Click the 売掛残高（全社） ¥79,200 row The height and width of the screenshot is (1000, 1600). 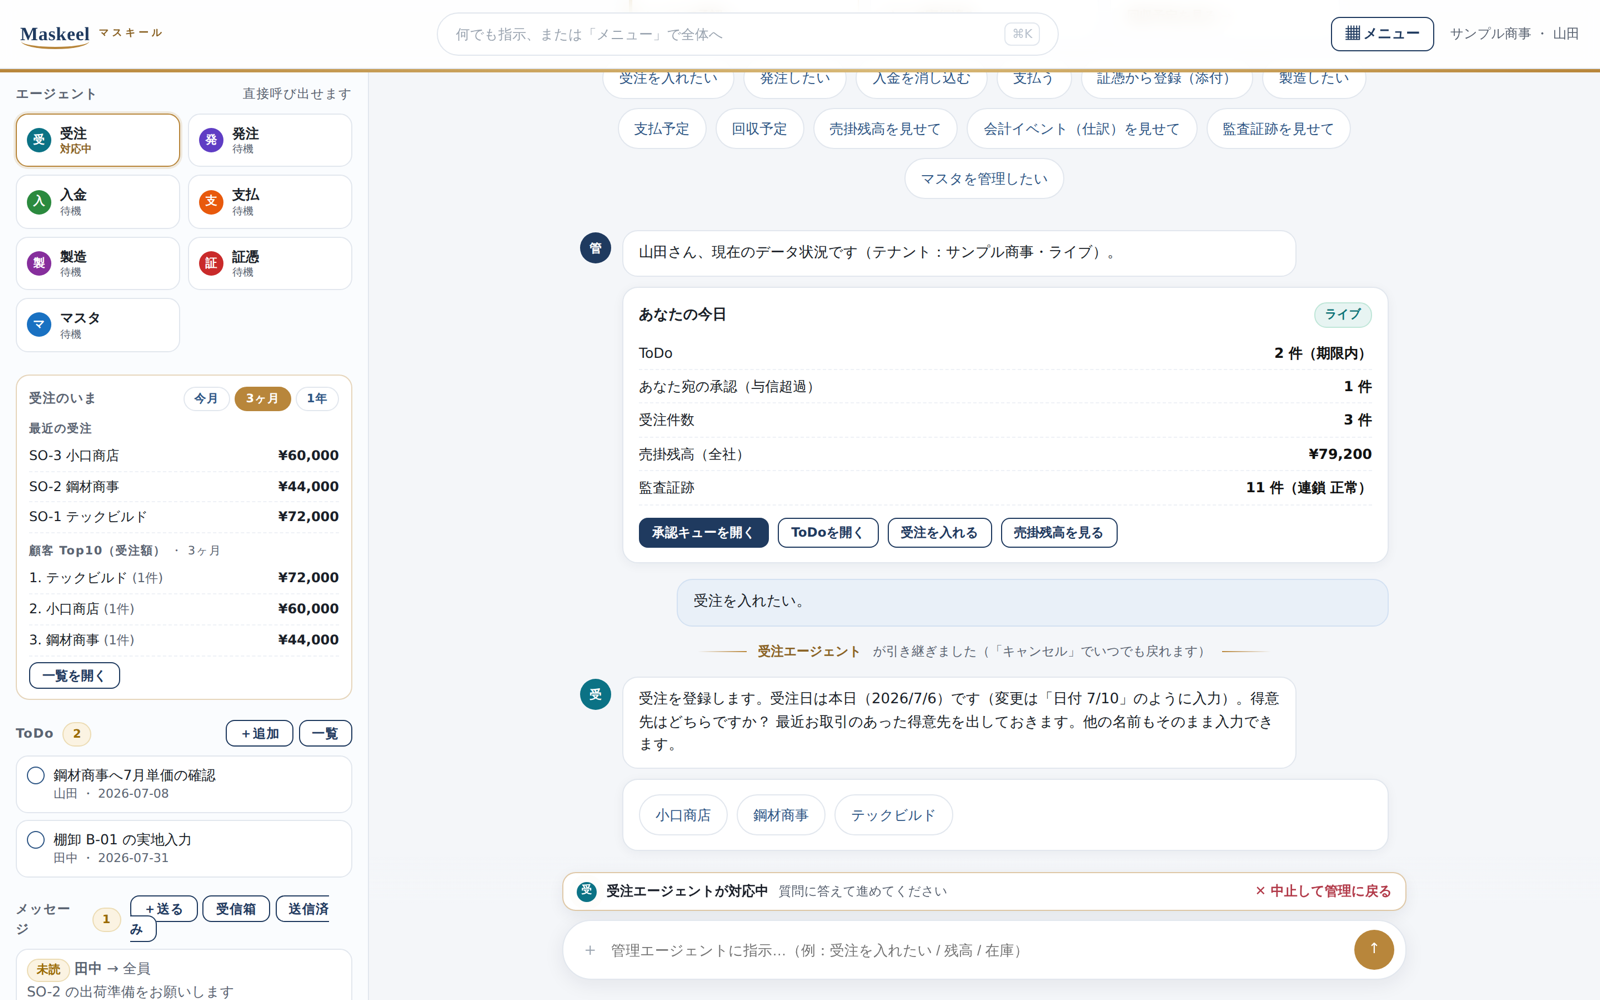pyautogui.click(x=1005, y=454)
